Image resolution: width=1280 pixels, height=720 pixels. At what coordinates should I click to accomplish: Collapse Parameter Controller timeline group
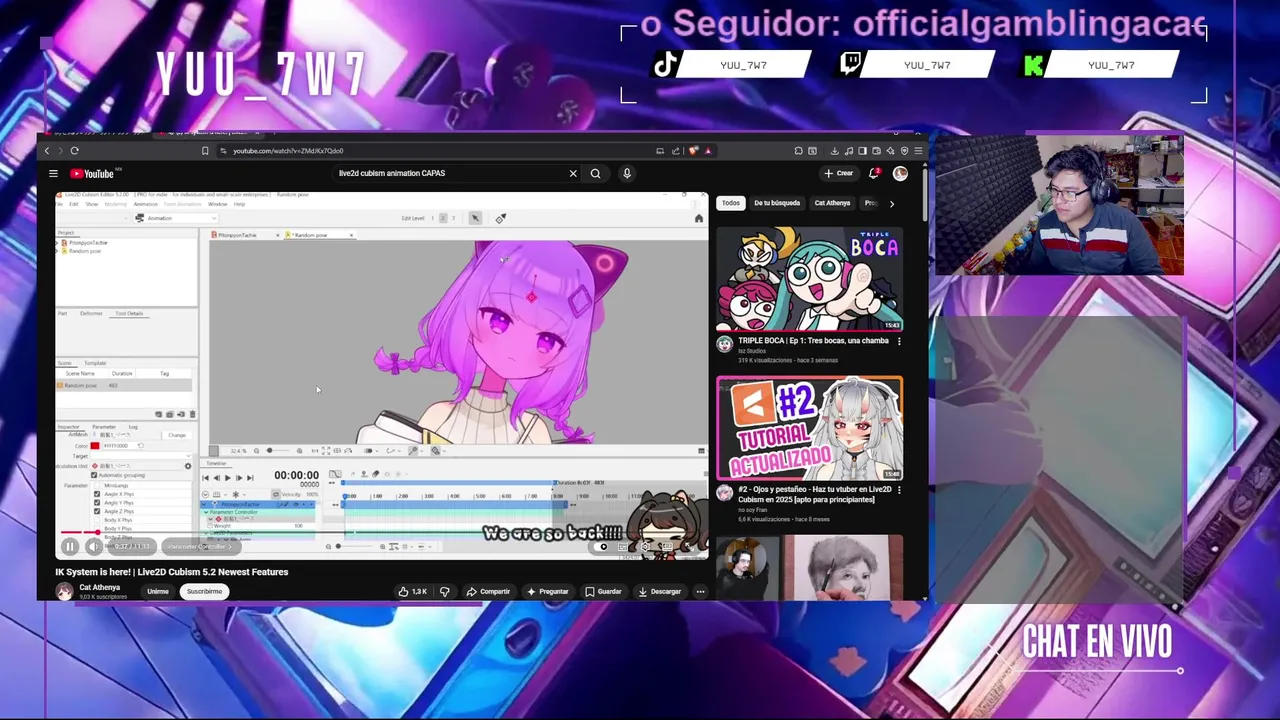(206, 512)
